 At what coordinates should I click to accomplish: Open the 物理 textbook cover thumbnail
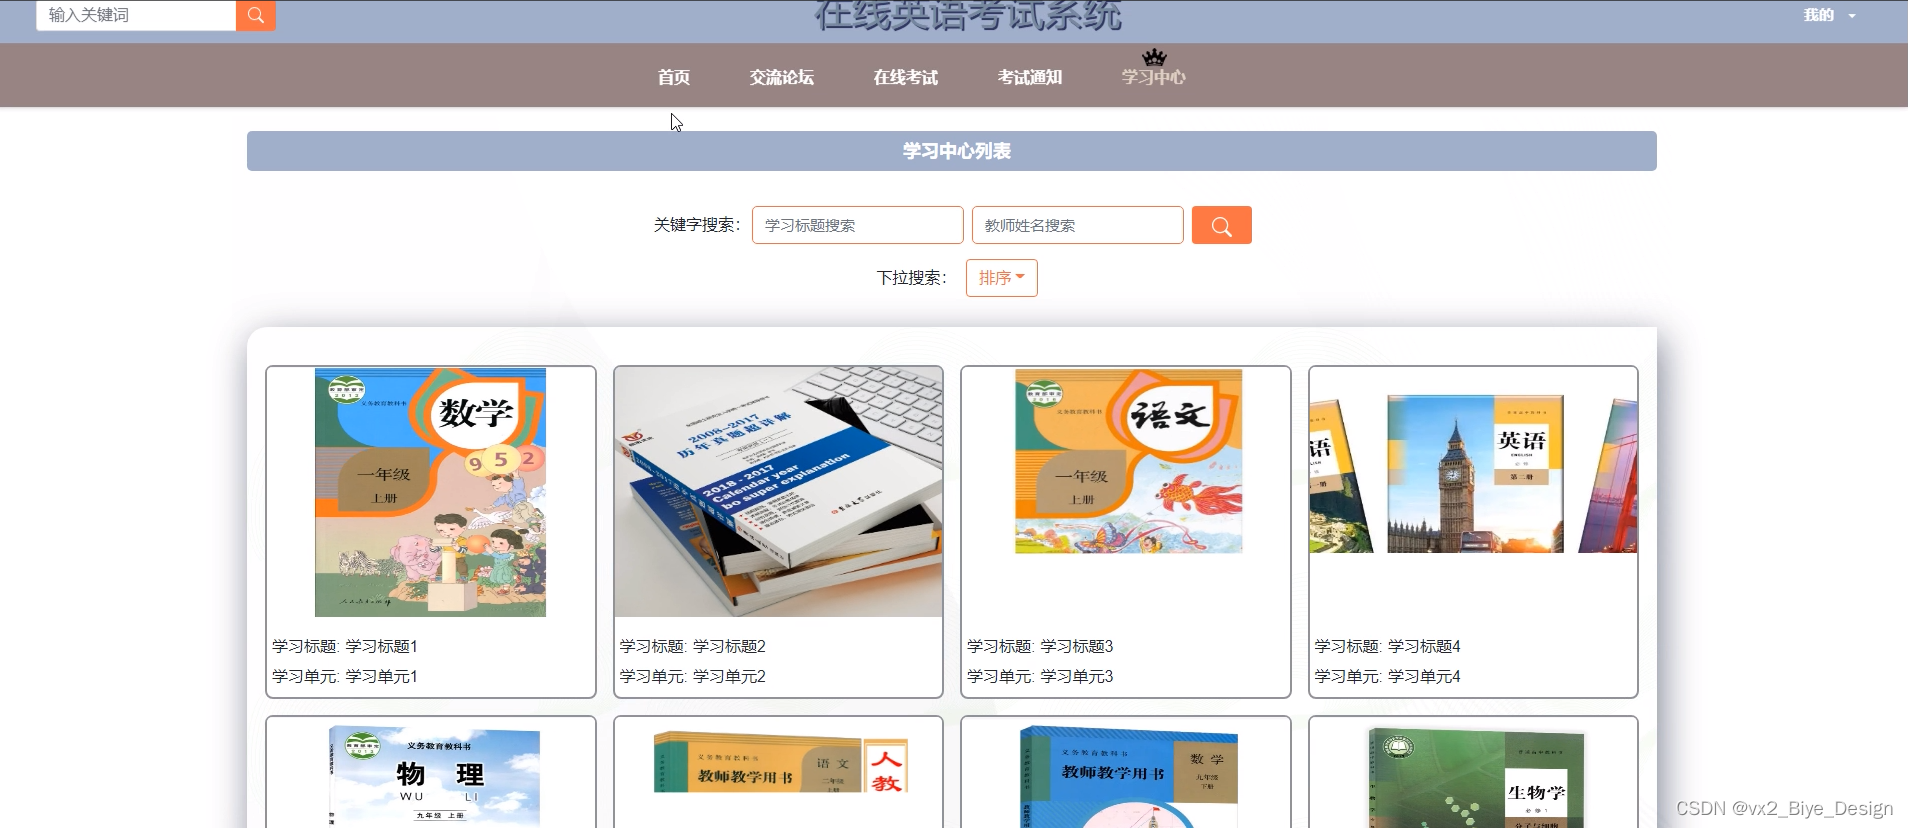433,777
